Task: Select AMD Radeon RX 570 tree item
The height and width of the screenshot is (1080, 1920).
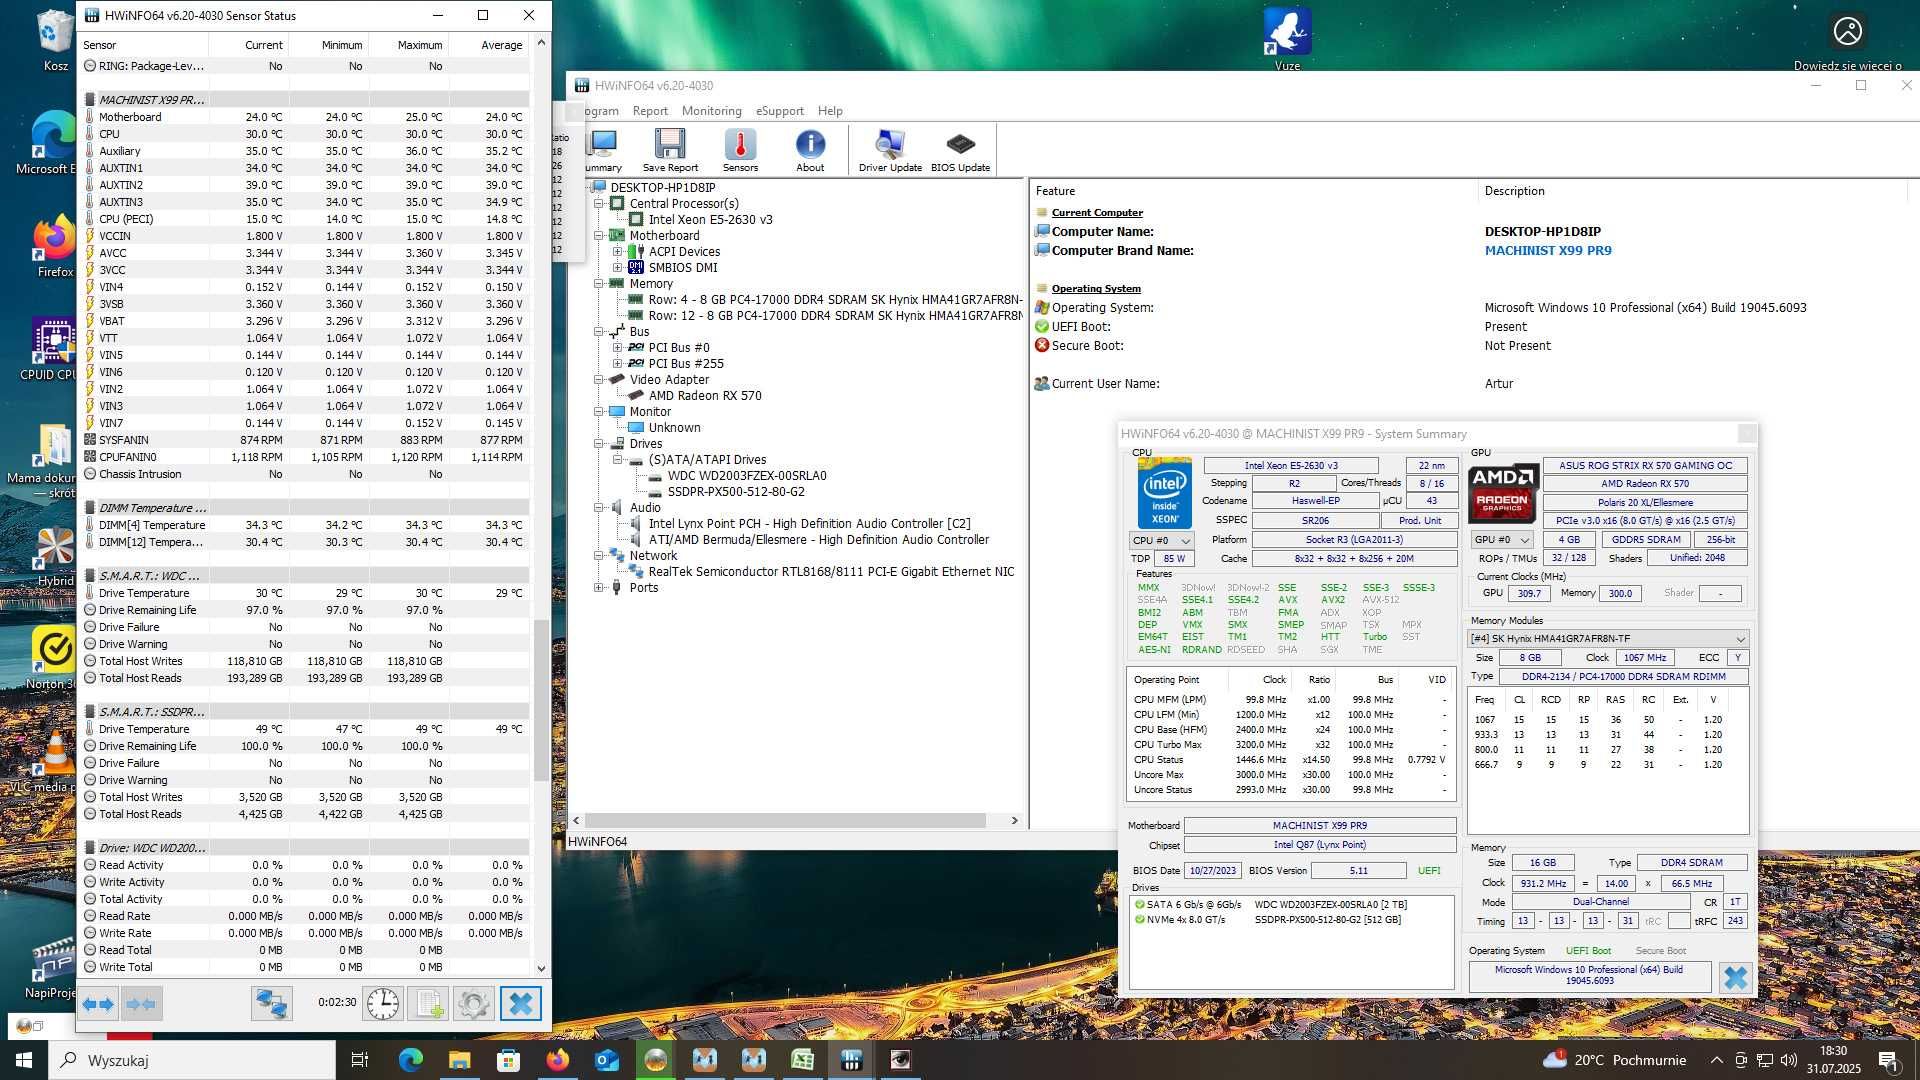Action: point(705,396)
